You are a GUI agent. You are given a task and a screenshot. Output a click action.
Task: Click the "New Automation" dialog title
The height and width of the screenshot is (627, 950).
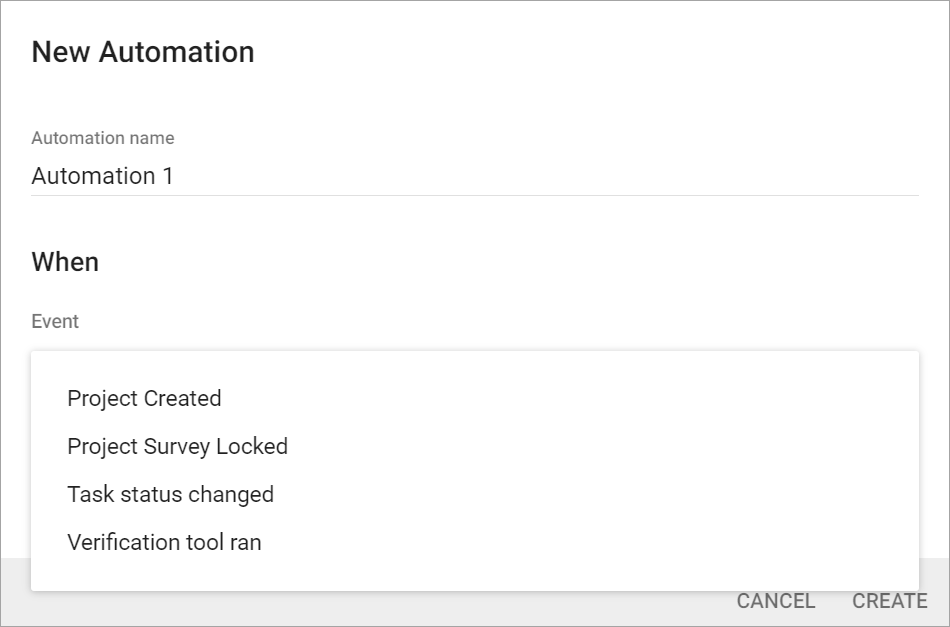tap(143, 52)
